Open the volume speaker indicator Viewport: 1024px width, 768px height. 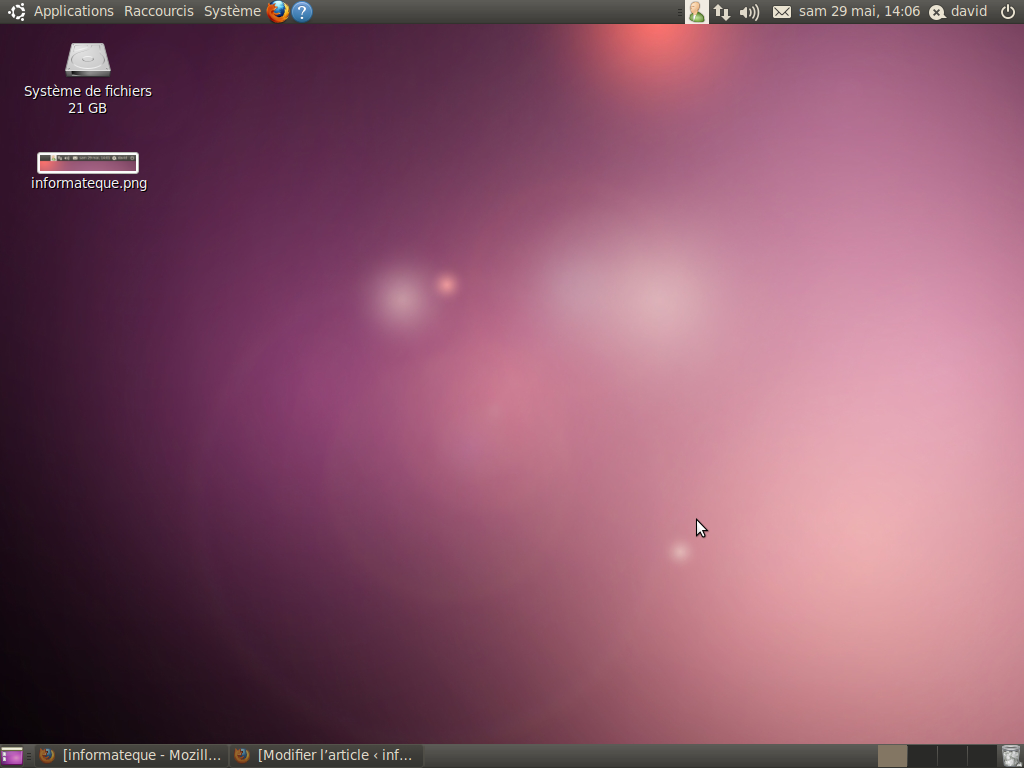[749, 12]
